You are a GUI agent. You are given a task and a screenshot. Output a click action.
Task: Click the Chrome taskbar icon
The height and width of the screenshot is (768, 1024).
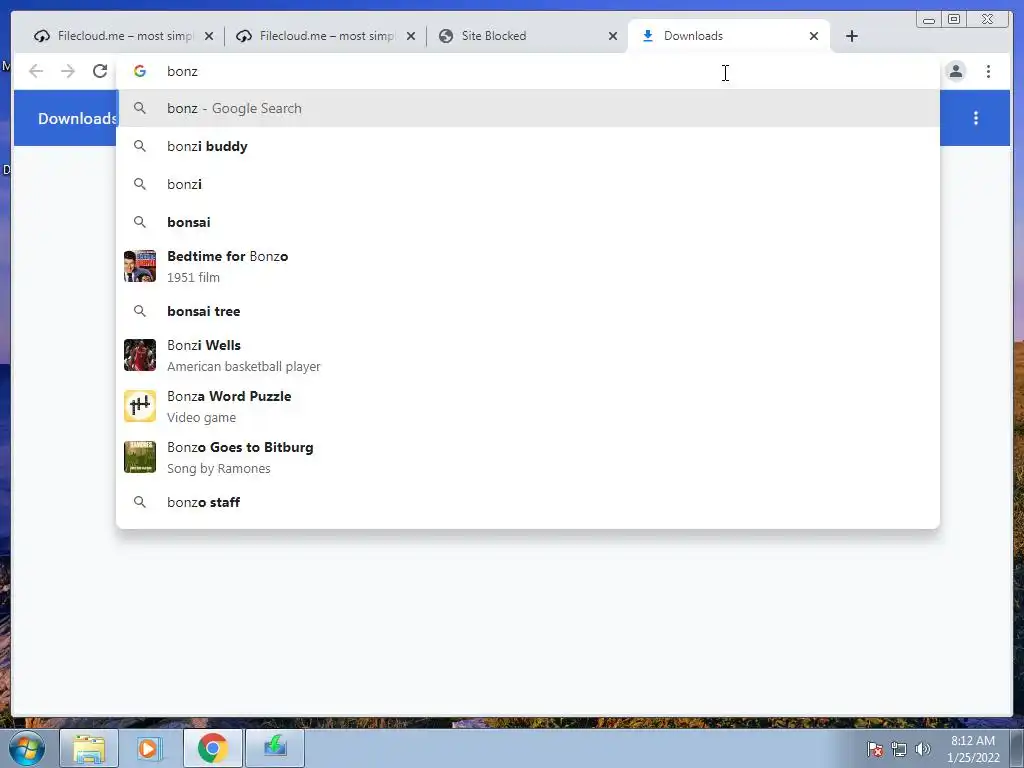pos(212,748)
